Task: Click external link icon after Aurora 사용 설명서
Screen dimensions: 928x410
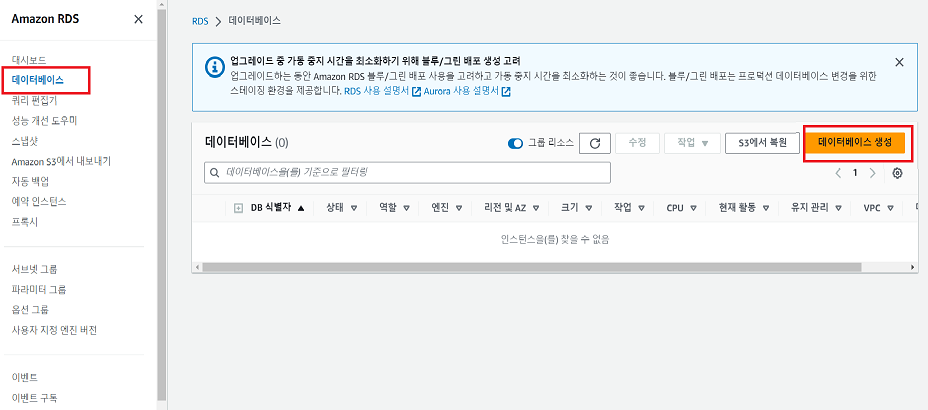Action: 505,92
